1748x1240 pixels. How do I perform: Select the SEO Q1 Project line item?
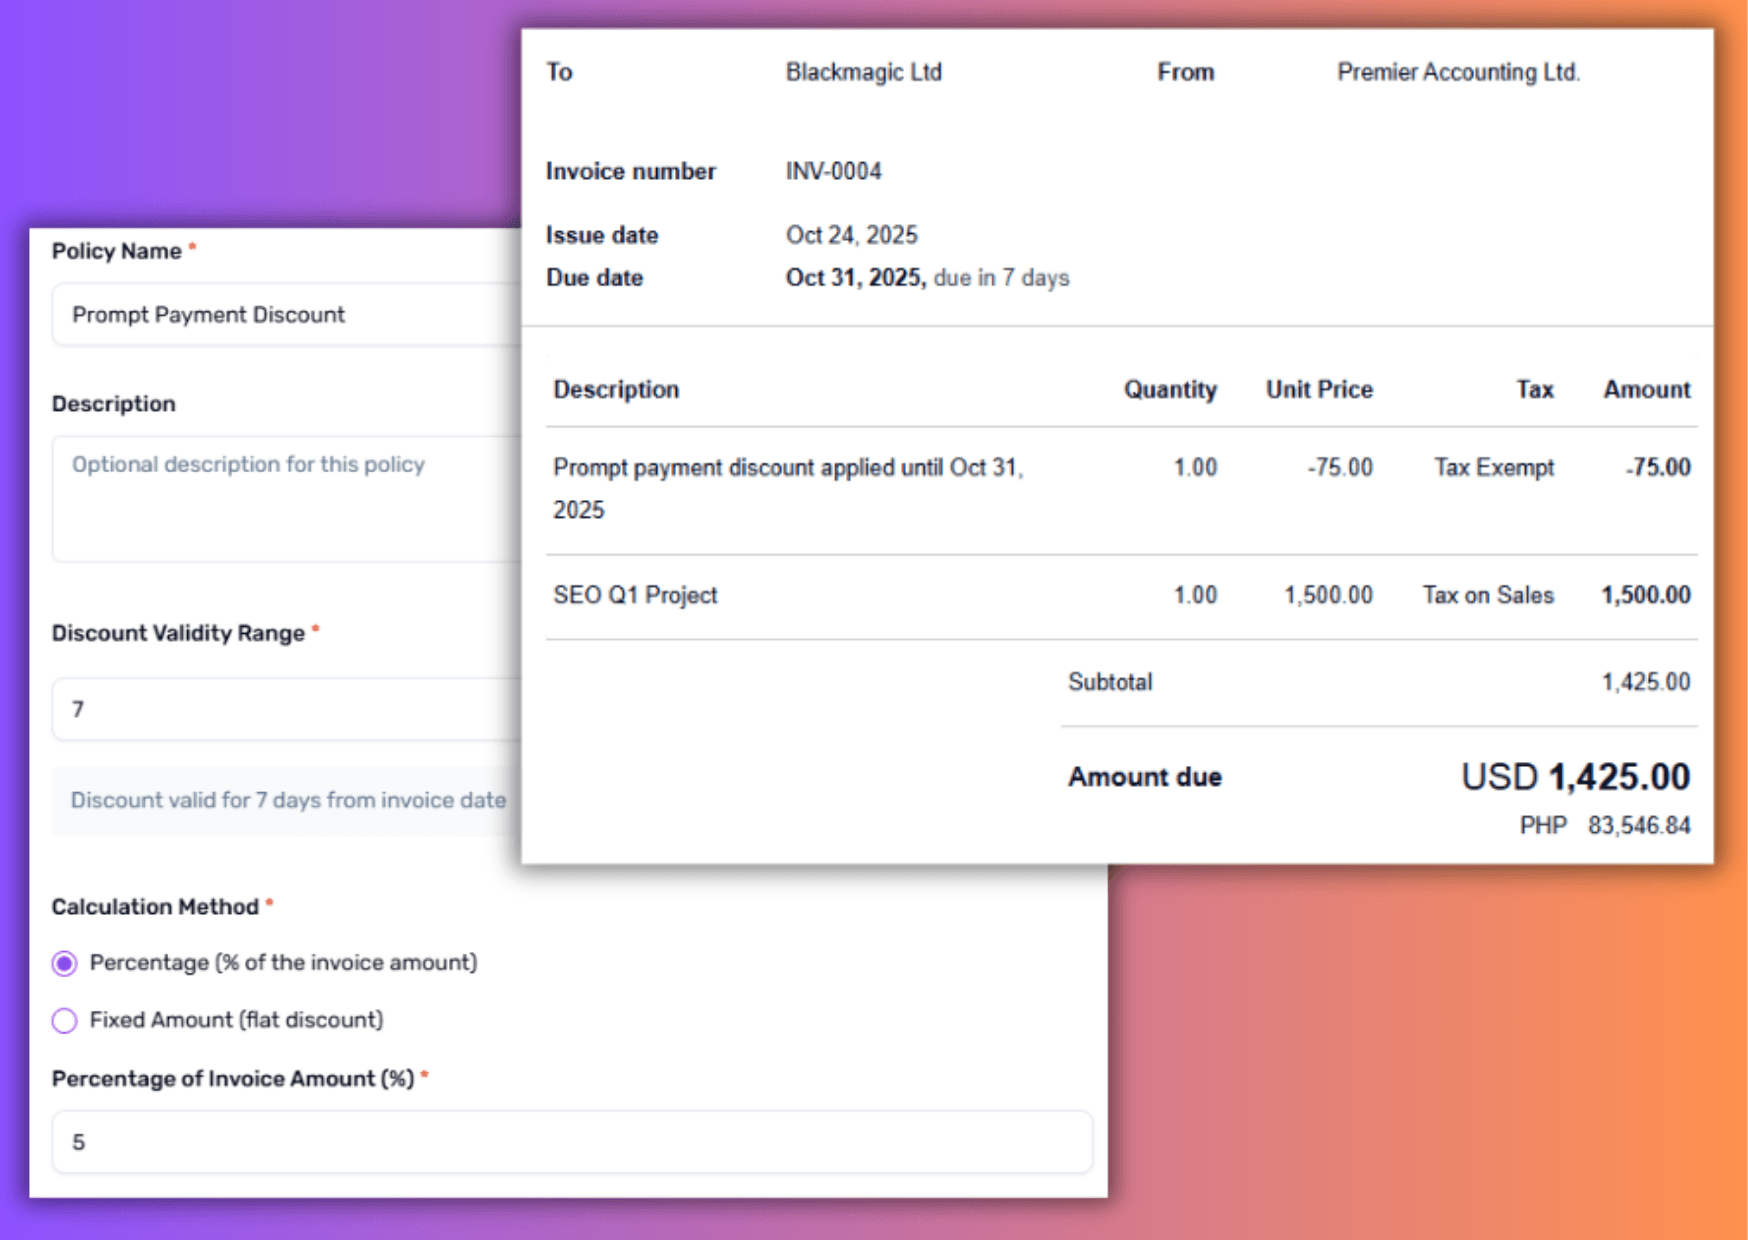635,595
